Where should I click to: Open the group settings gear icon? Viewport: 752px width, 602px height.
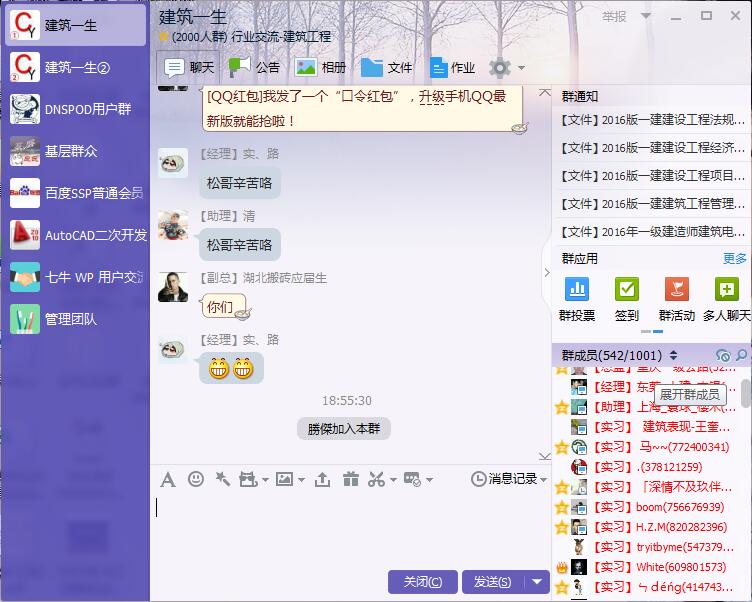pyautogui.click(x=500, y=68)
